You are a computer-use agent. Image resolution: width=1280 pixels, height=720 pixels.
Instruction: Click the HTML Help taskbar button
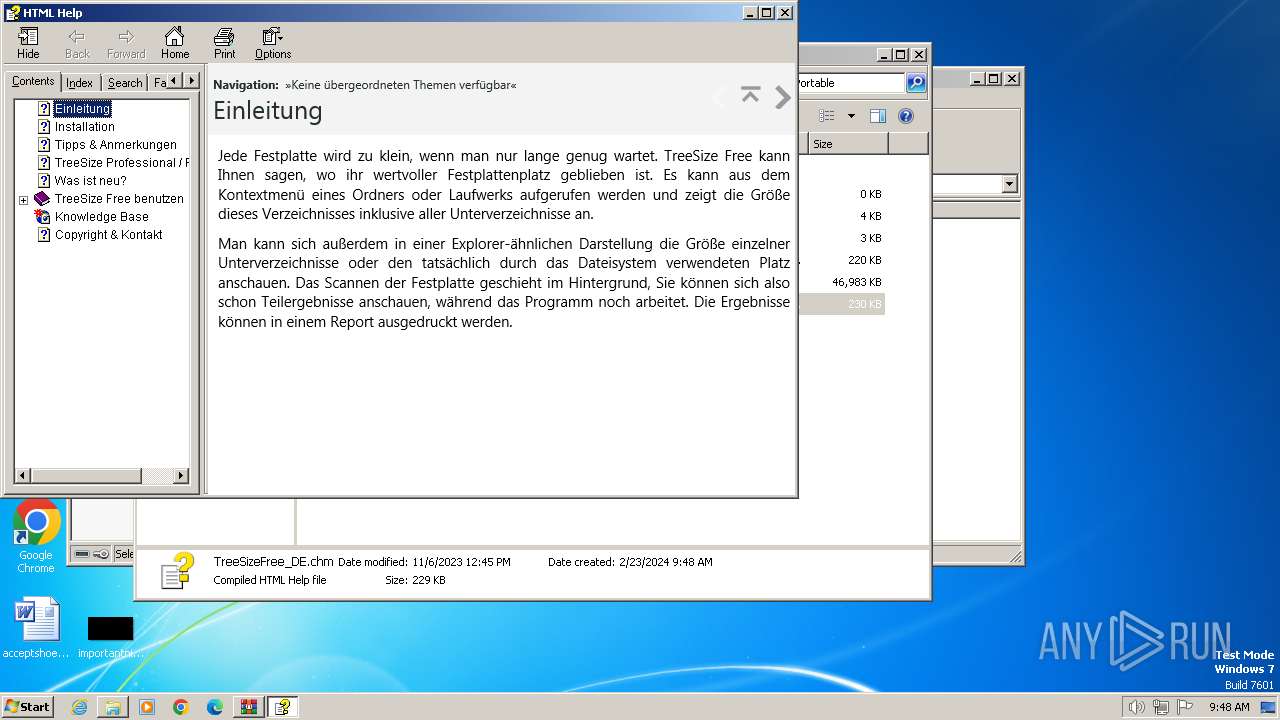(x=282, y=707)
